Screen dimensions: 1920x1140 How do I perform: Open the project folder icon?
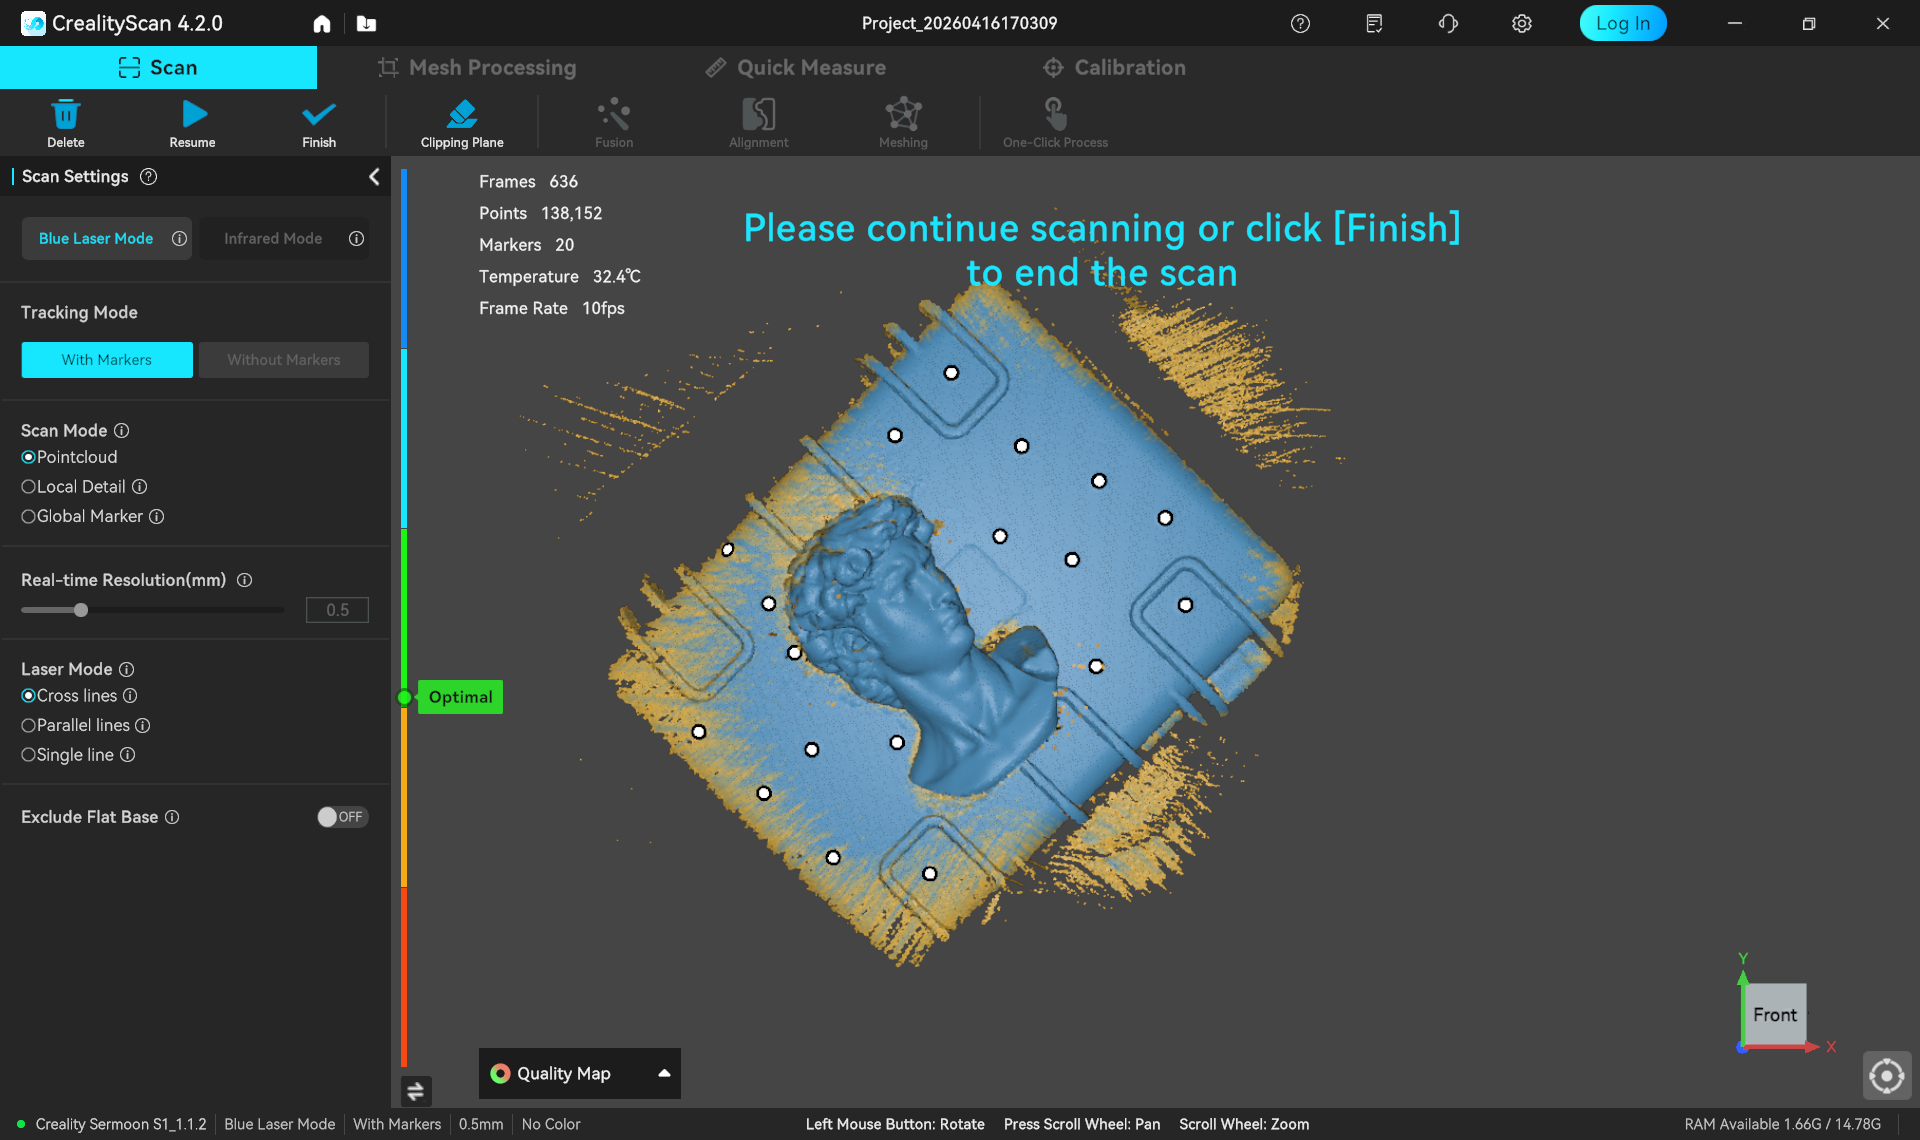pyautogui.click(x=367, y=24)
